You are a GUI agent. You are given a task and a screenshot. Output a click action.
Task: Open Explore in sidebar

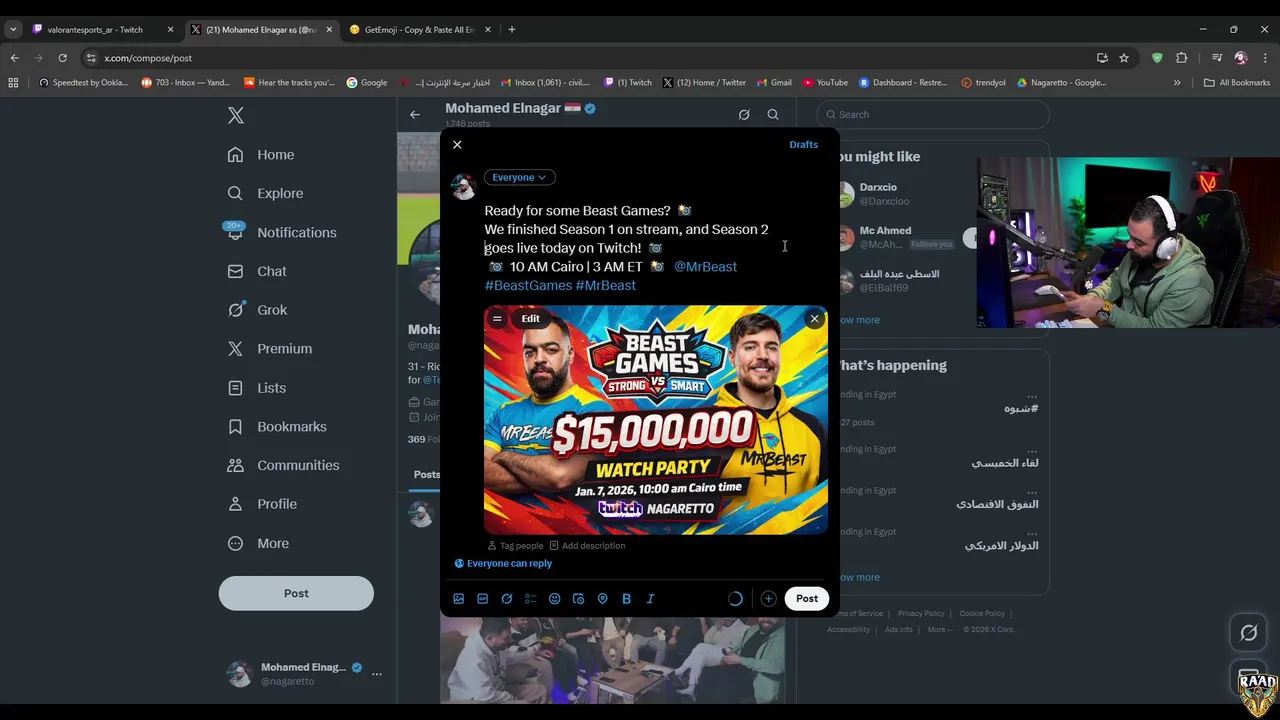pyautogui.click(x=265, y=194)
